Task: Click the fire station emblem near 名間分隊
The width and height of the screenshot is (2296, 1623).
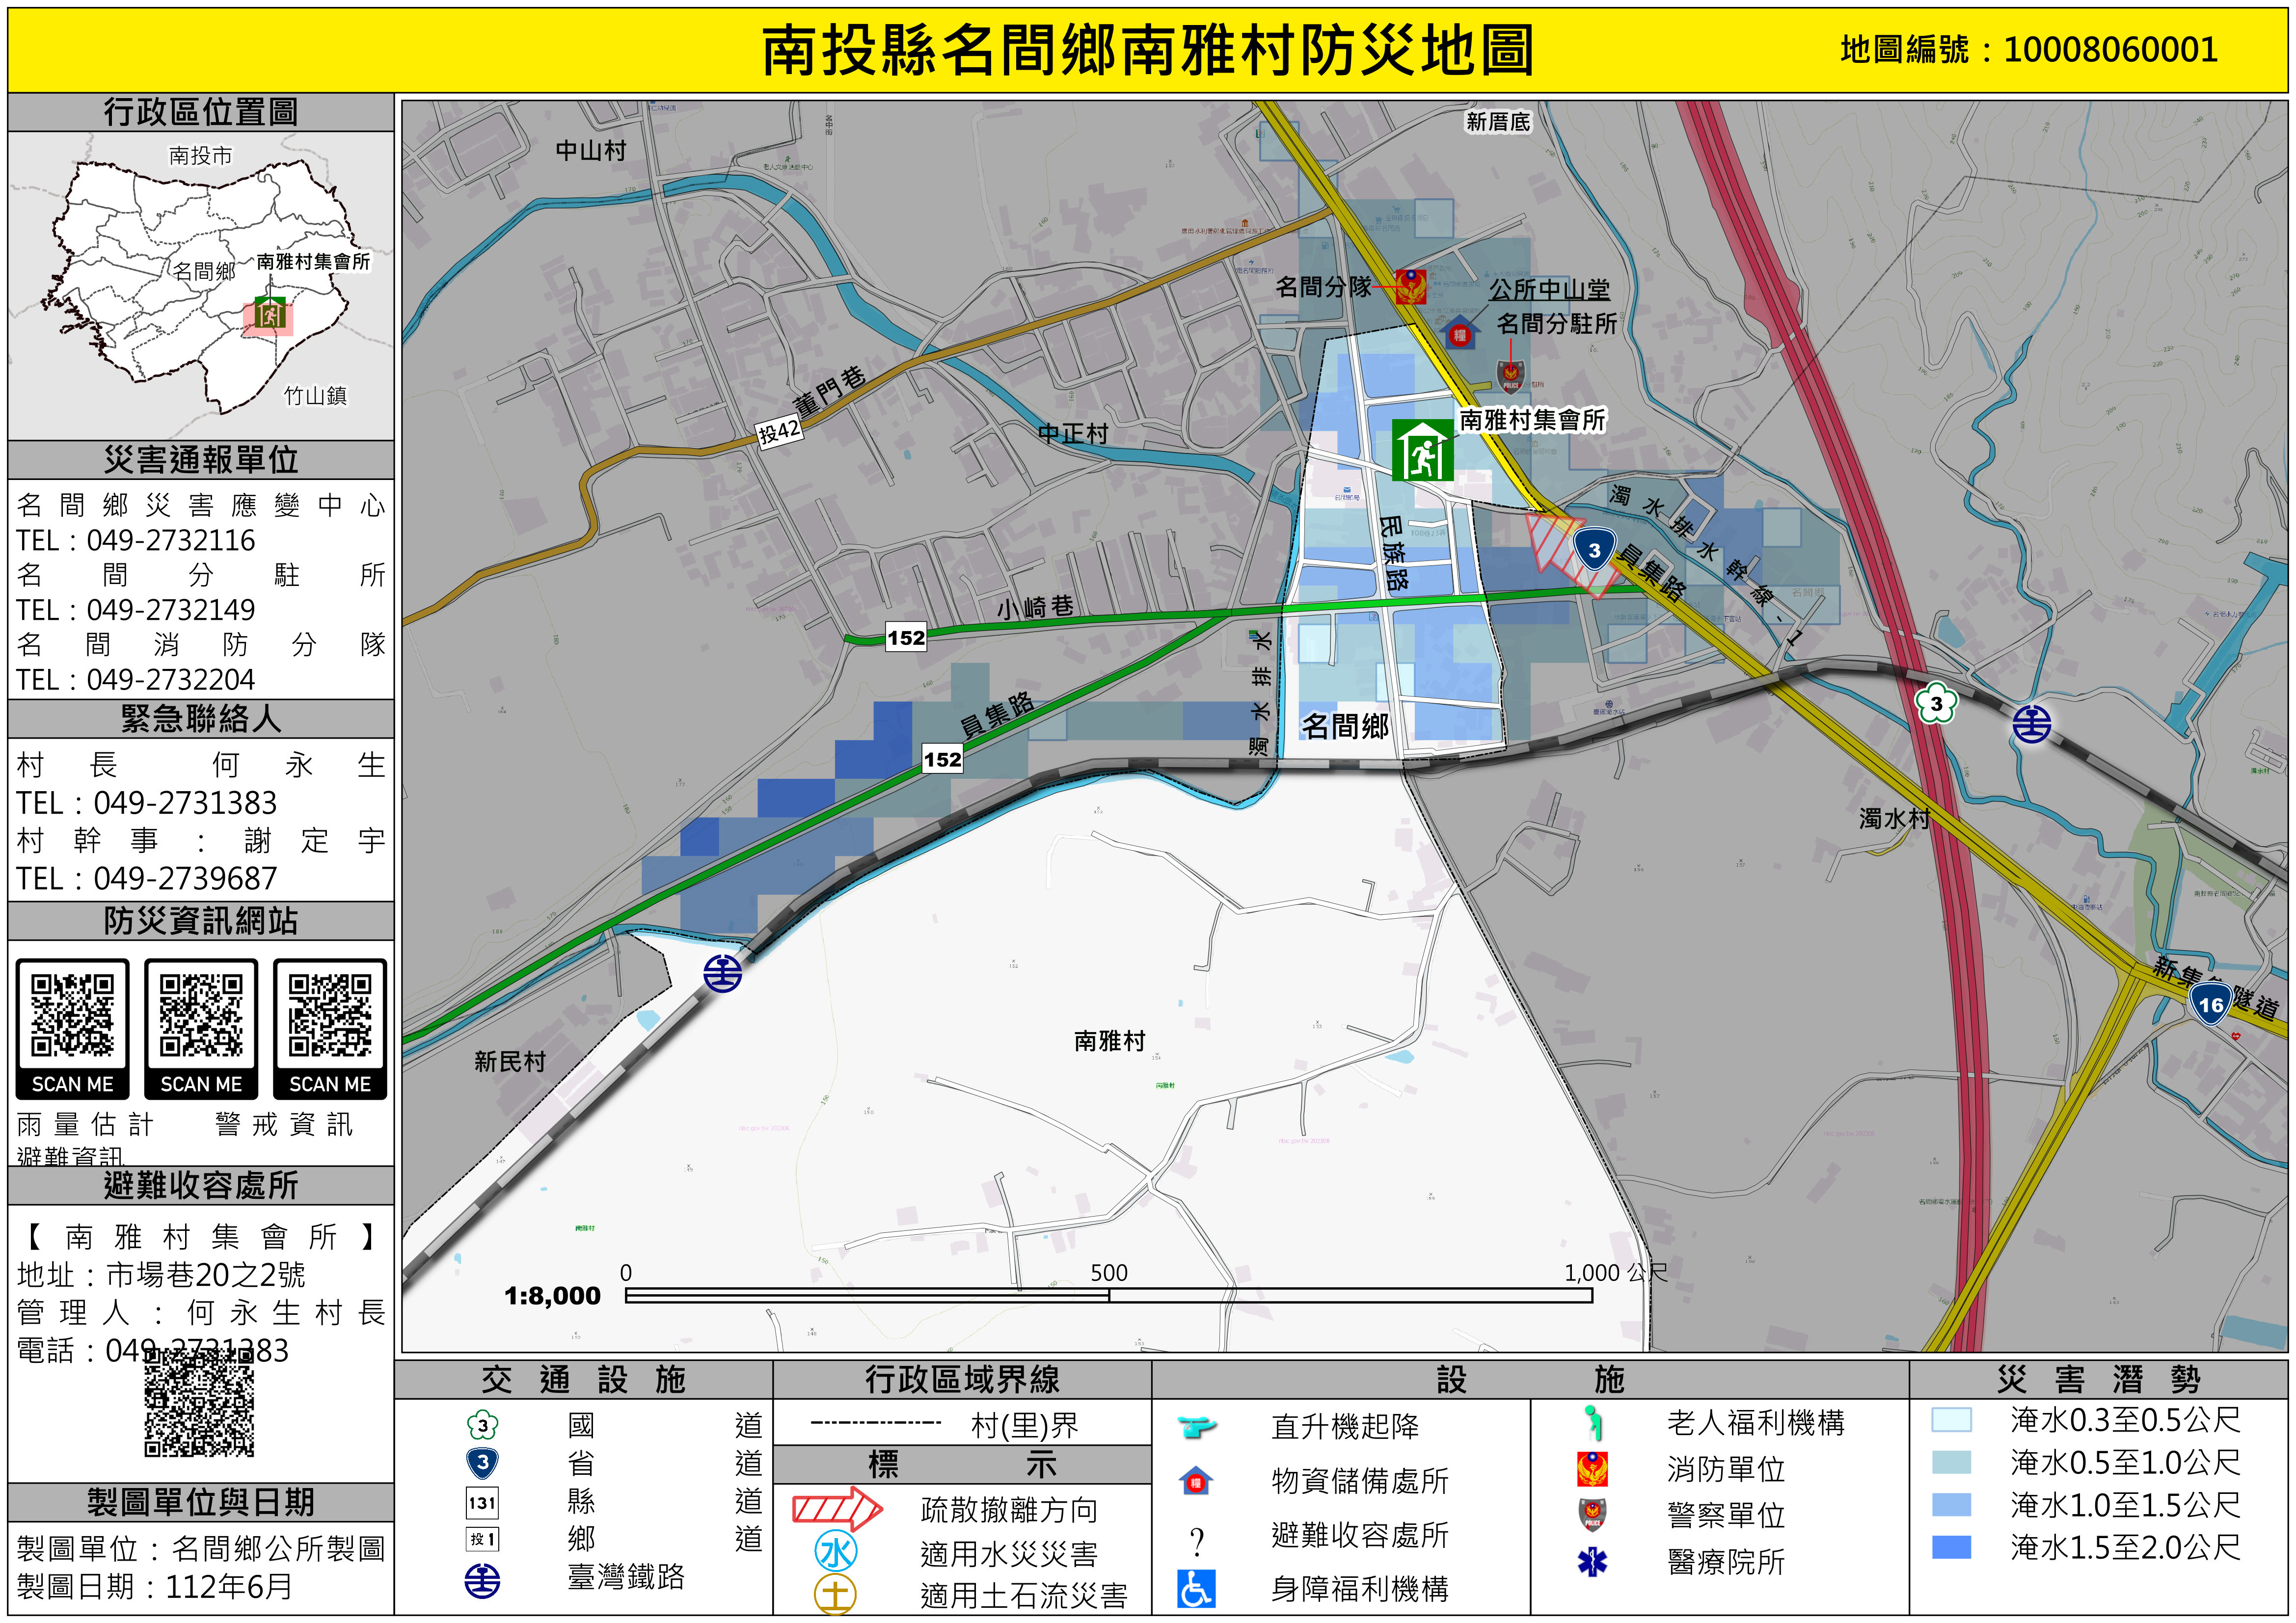Action: (1410, 287)
